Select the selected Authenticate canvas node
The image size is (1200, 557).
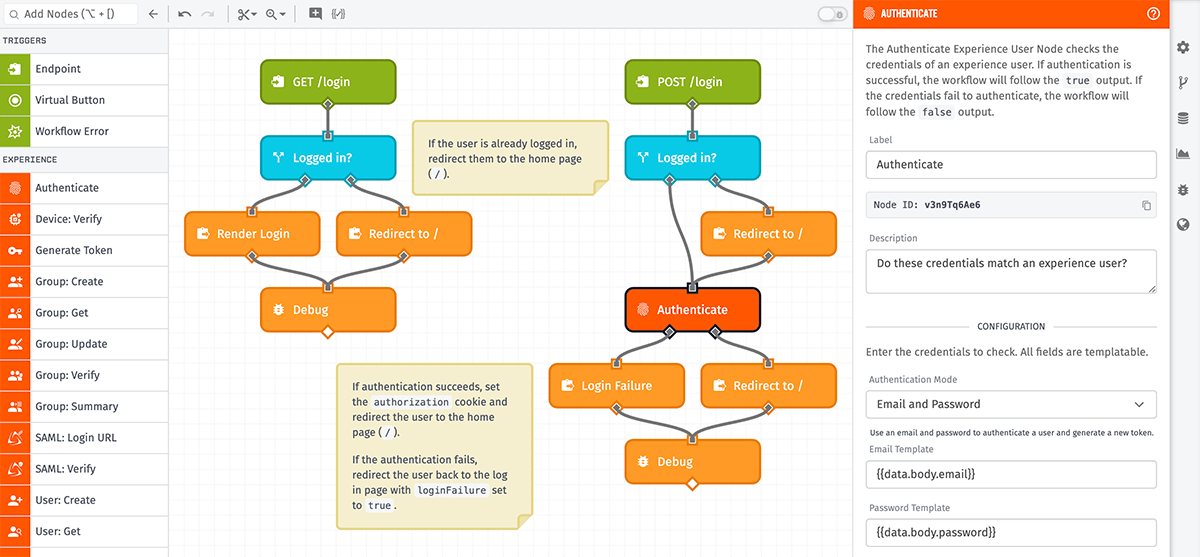coord(693,310)
